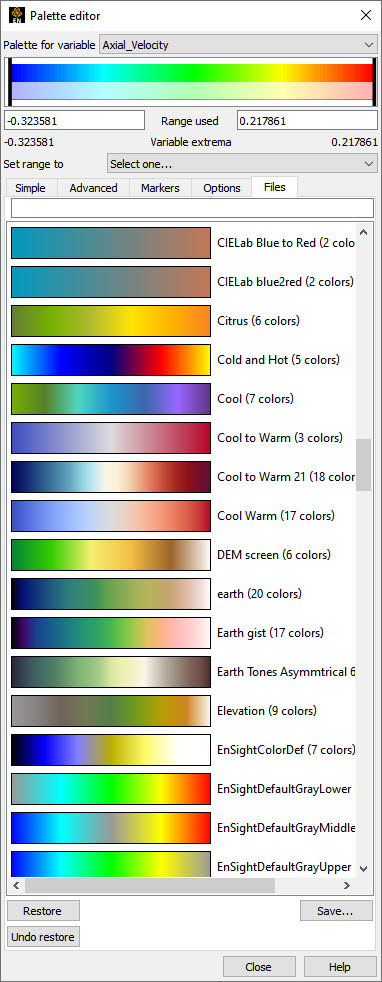Click the vertical scrollbar down arrow
The image size is (382, 982).
click(364, 869)
